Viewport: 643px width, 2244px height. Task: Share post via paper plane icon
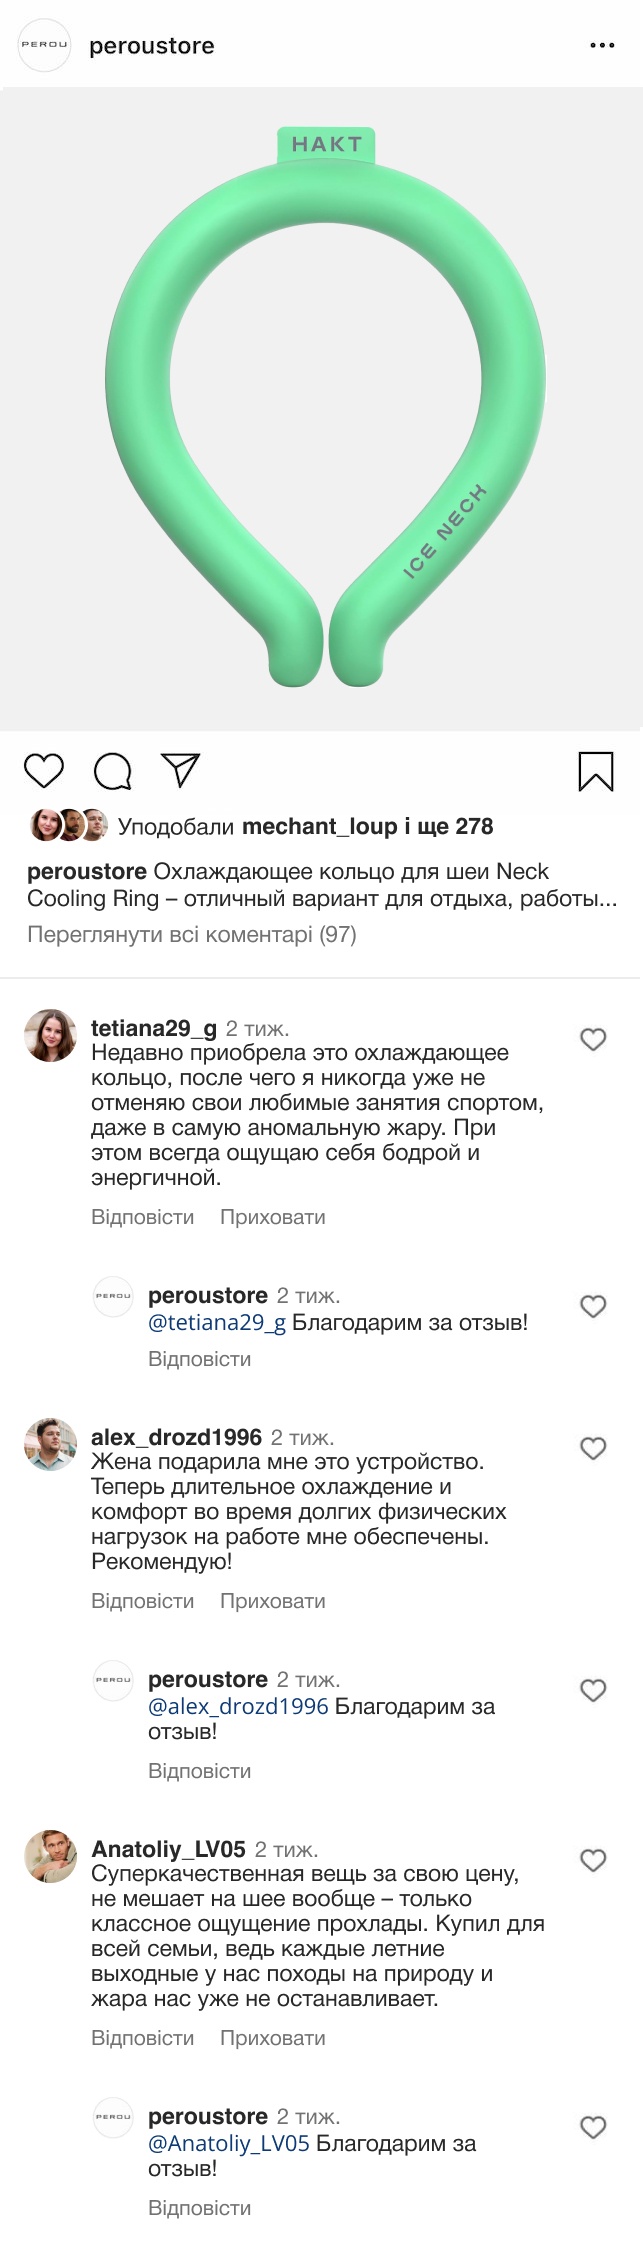click(x=181, y=770)
